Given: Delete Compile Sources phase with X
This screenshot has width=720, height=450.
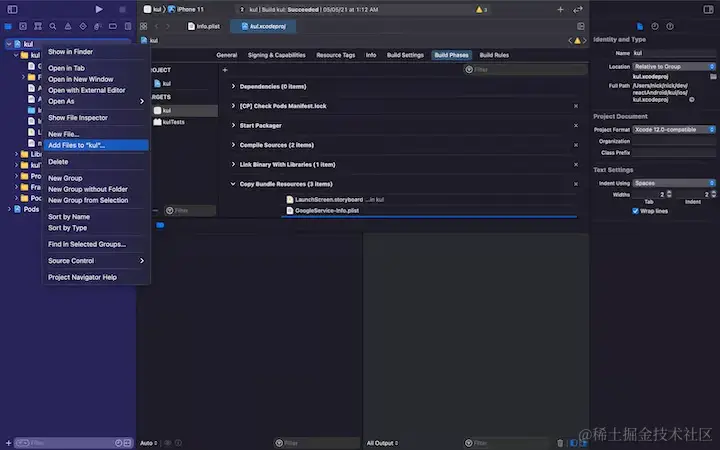Looking at the screenshot, I should 576,145.
